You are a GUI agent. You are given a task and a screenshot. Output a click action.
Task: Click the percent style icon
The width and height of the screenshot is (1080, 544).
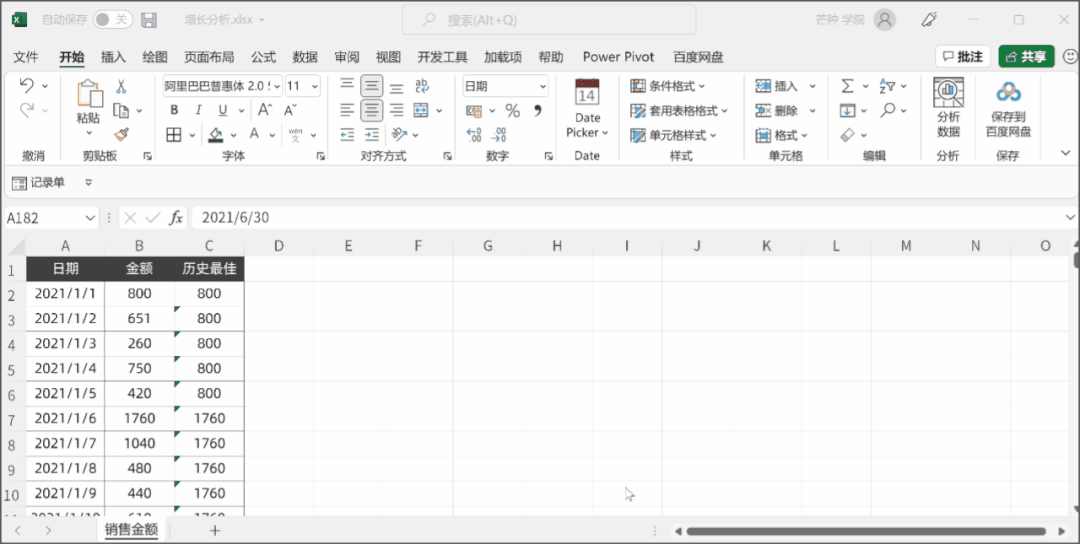pos(512,110)
